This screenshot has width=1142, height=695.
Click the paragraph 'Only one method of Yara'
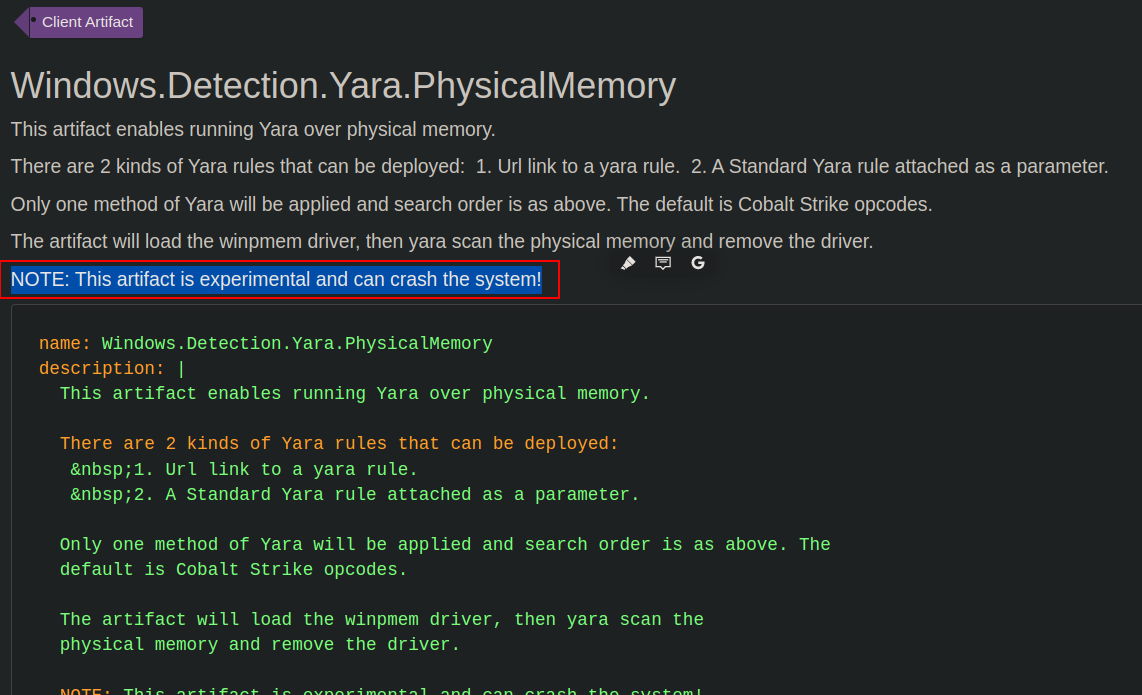pos(471,205)
